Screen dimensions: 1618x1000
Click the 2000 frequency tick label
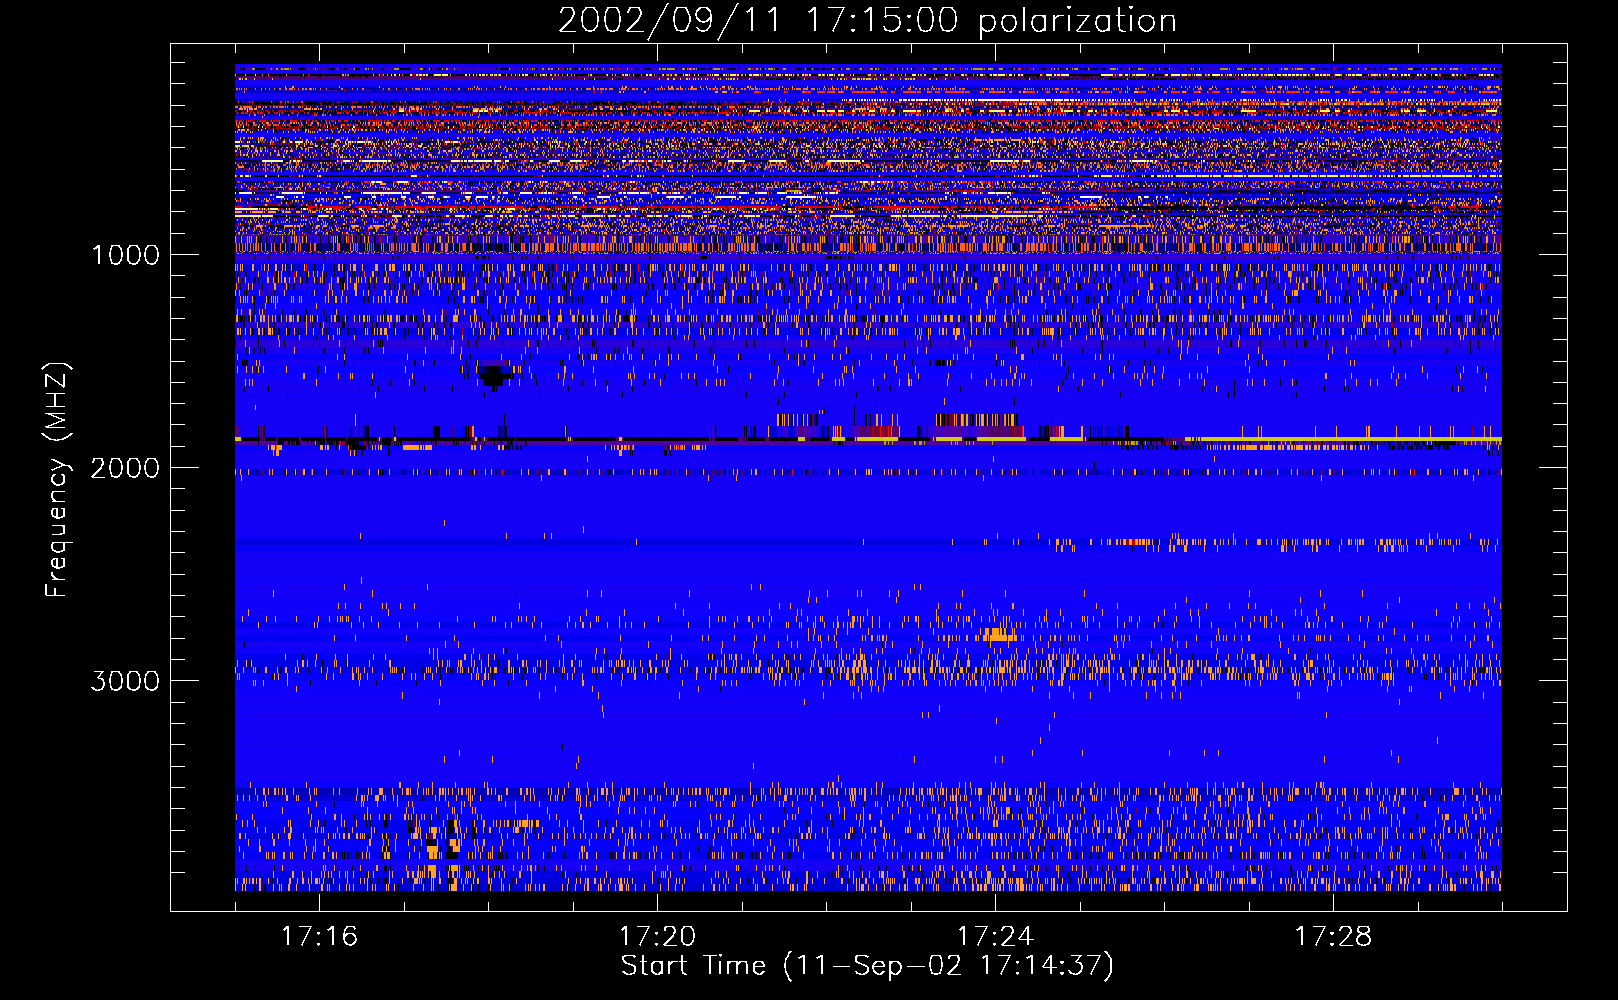point(125,468)
